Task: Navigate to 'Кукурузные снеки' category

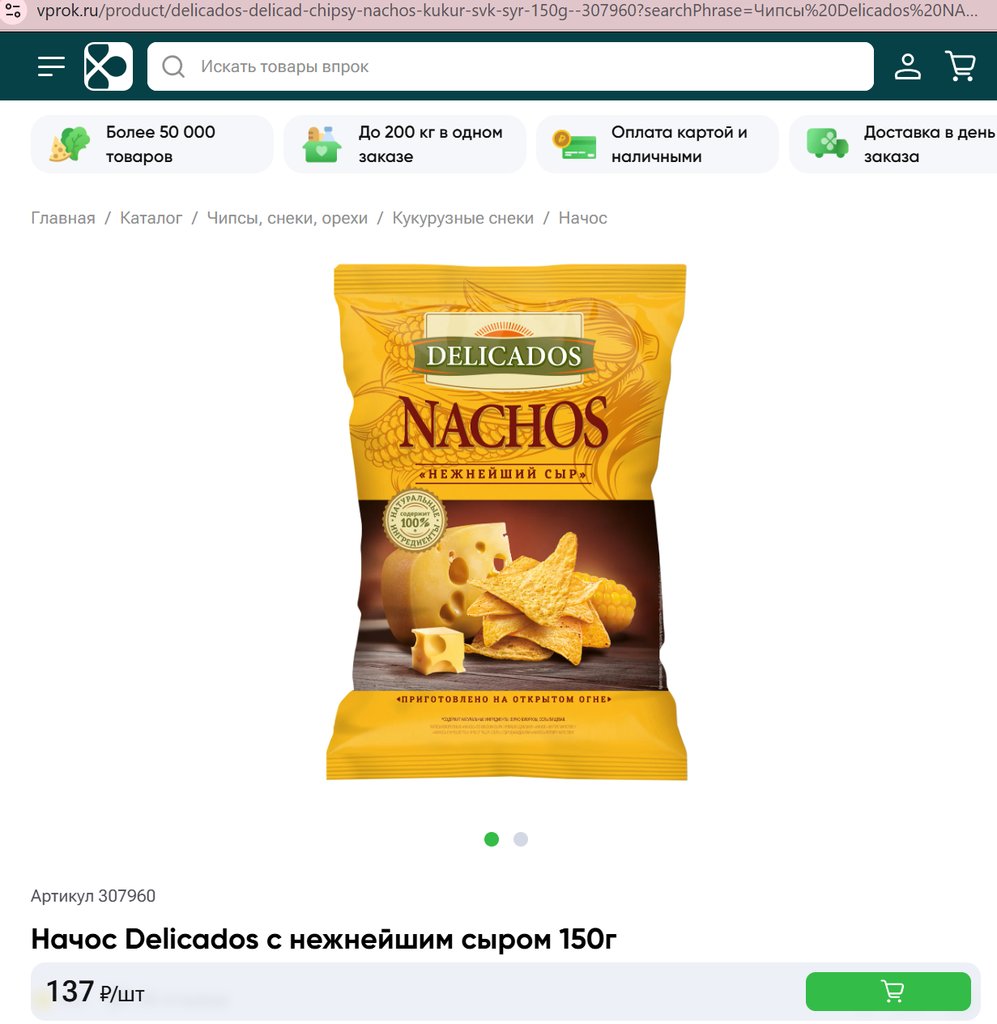Action: [463, 218]
